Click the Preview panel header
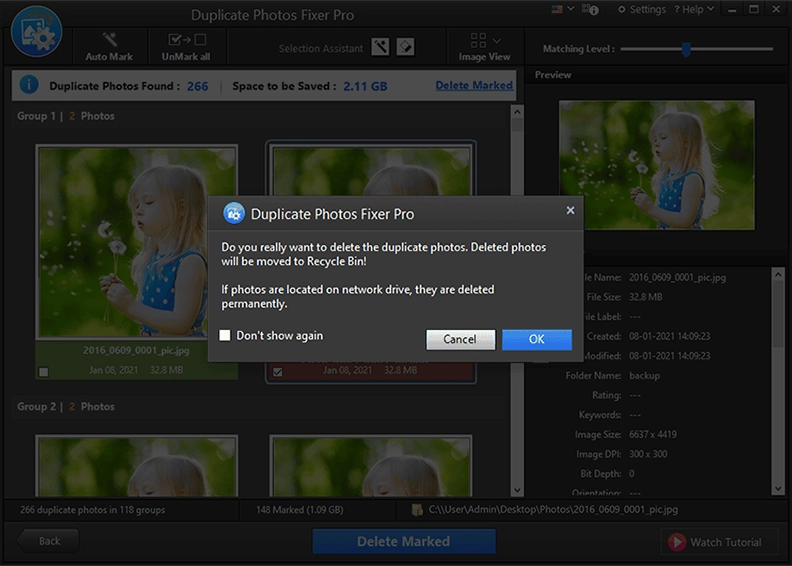Image resolution: width=792 pixels, height=566 pixels. (553, 75)
